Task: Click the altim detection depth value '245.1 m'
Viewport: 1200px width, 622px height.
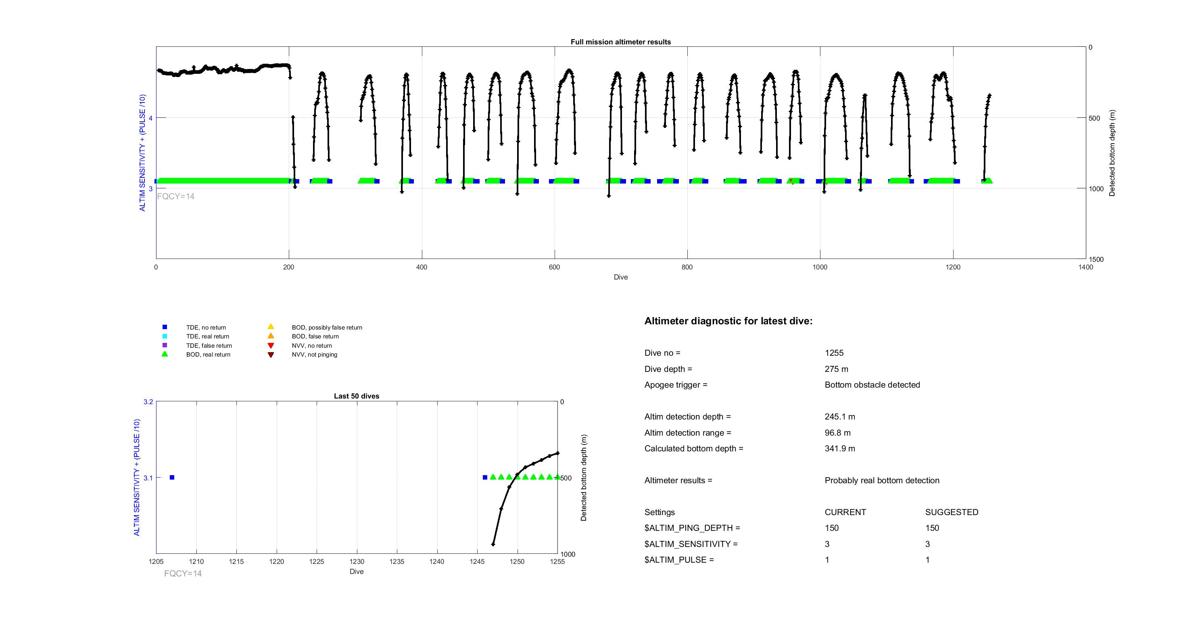Action: pyautogui.click(x=840, y=417)
